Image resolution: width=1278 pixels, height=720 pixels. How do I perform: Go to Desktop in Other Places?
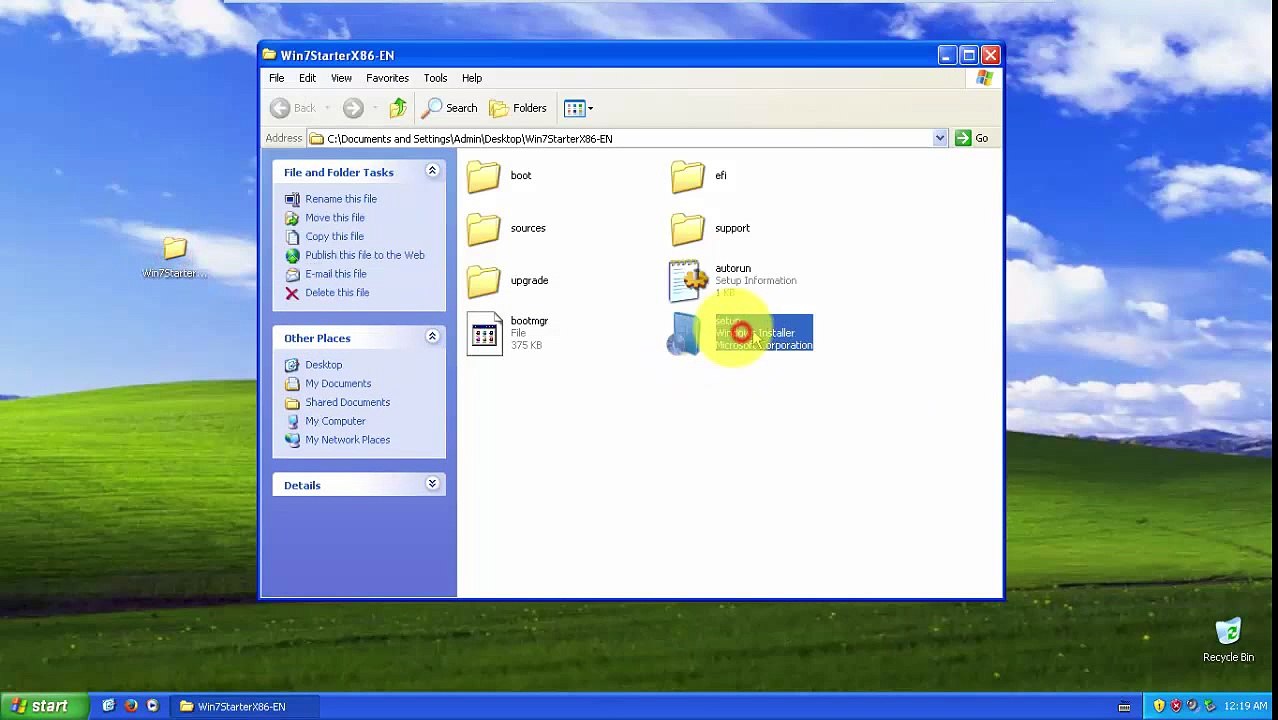click(323, 365)
